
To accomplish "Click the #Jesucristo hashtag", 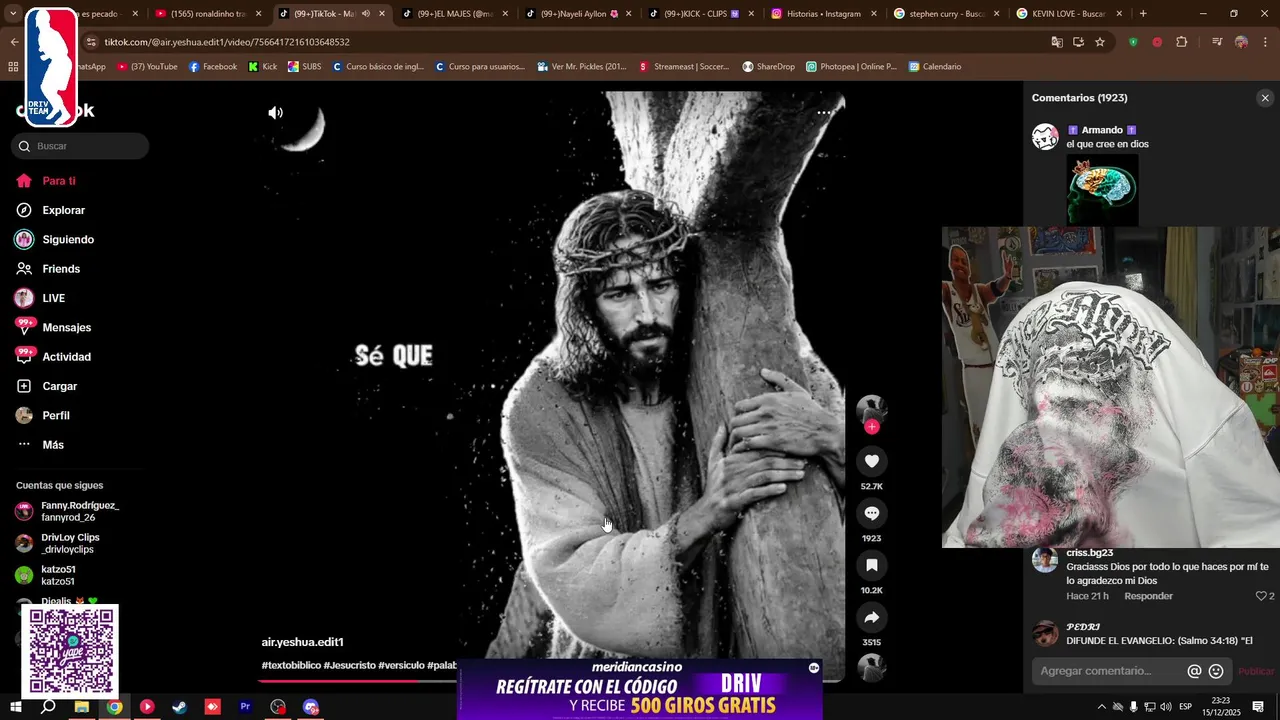I will [349, 665].
